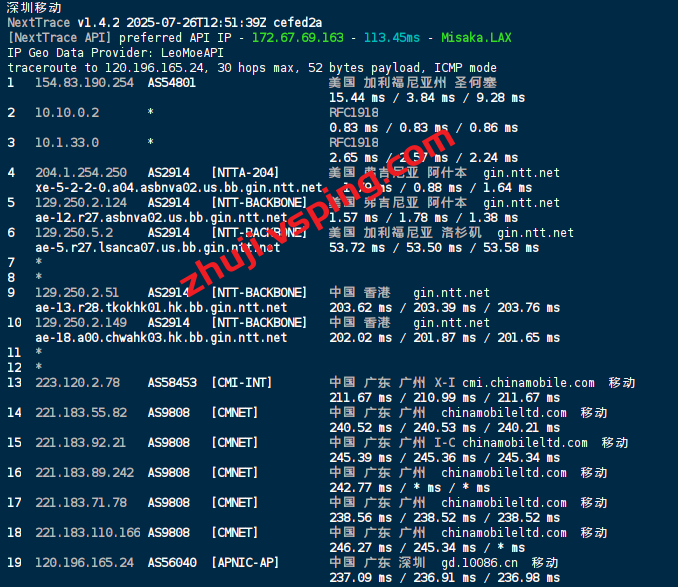
Task: Select IP 129.250.2.149 on hop 10
Action: (x=81, y=322)
